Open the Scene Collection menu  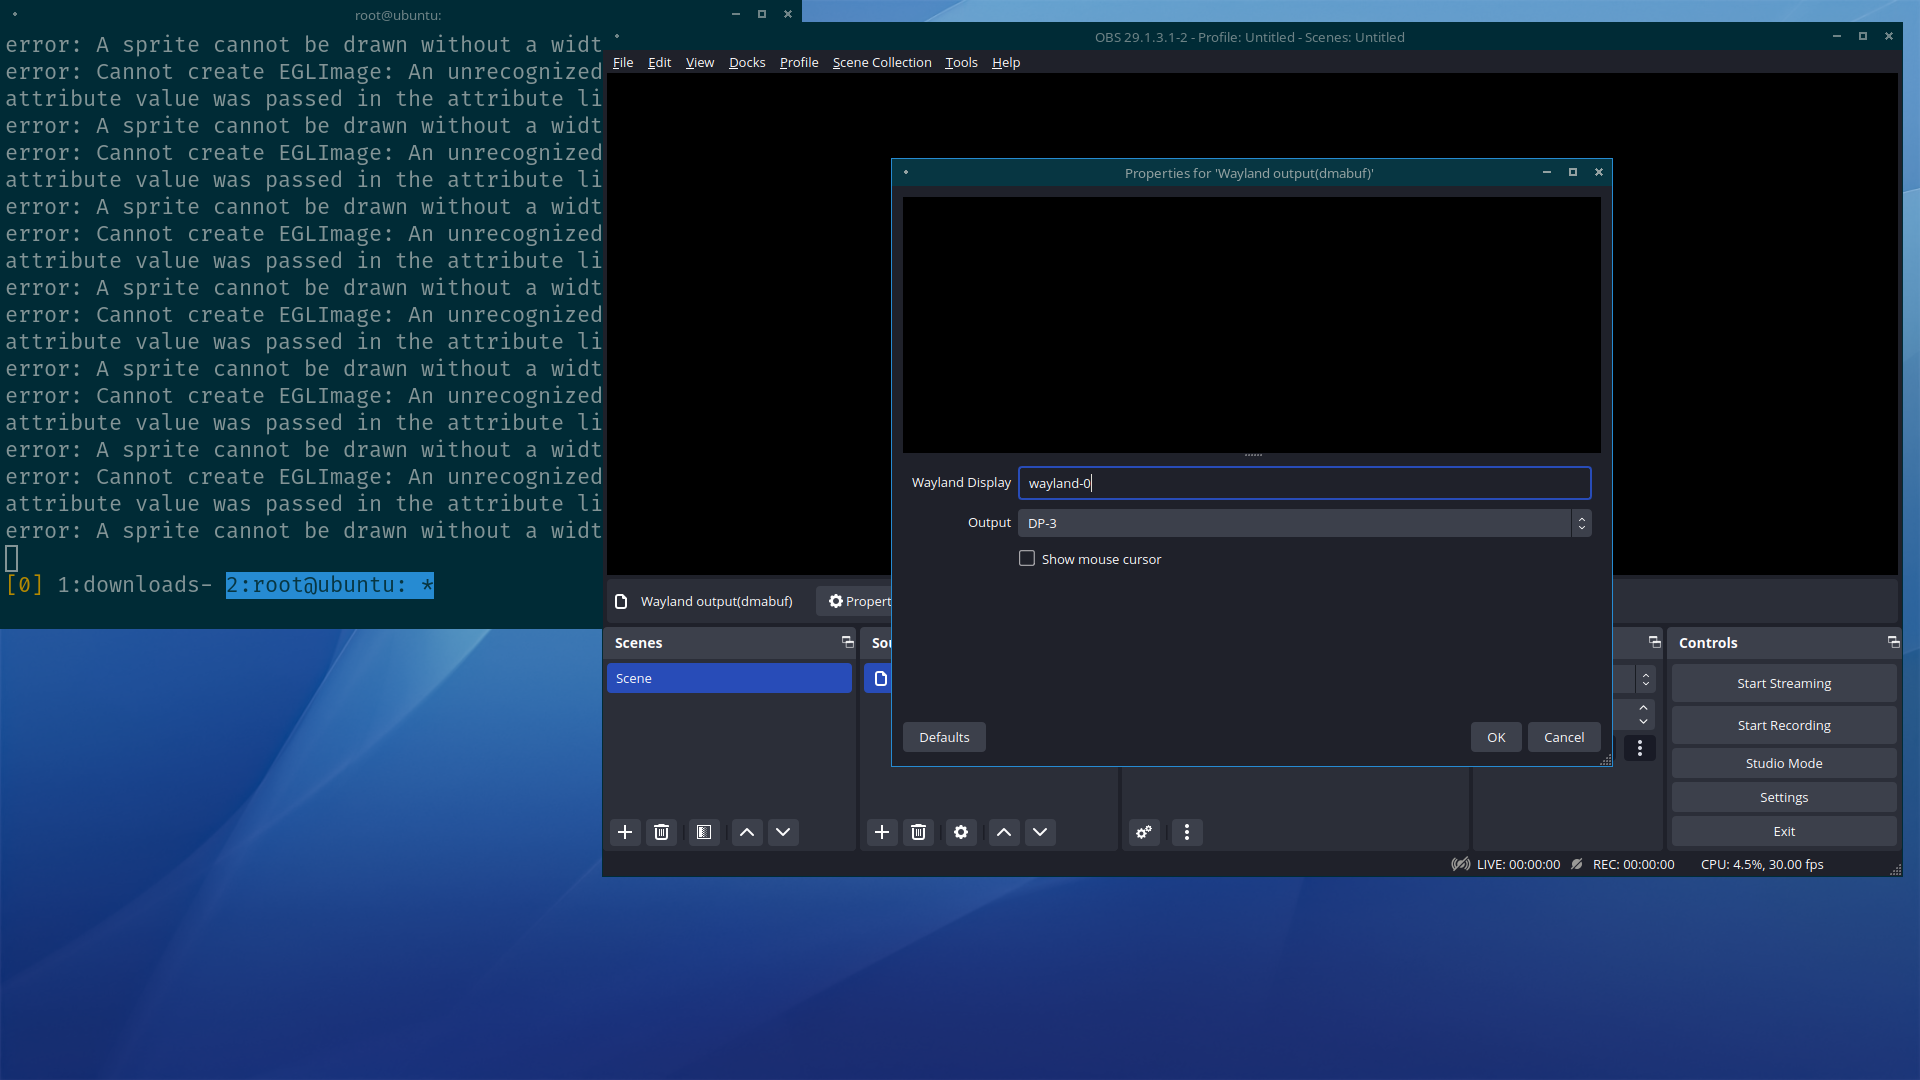point(882,62)
